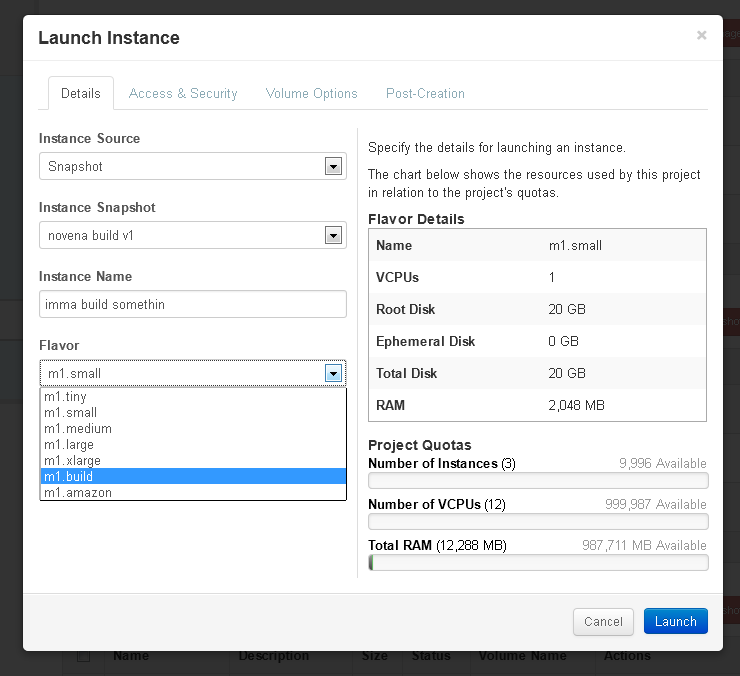Click the 2,048 MB RAM value
The height and width of the screenshot is (676, 740).
(x=576, y=405)
